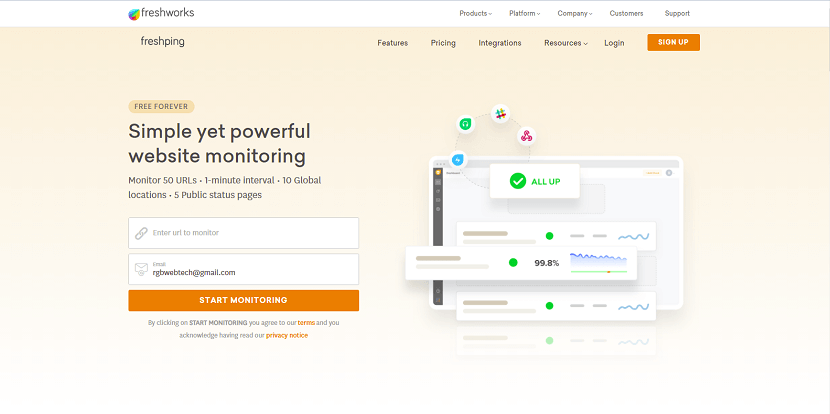Click the FREE FOREVER badge
Viewport: 830px width, 414px height.
161,106
